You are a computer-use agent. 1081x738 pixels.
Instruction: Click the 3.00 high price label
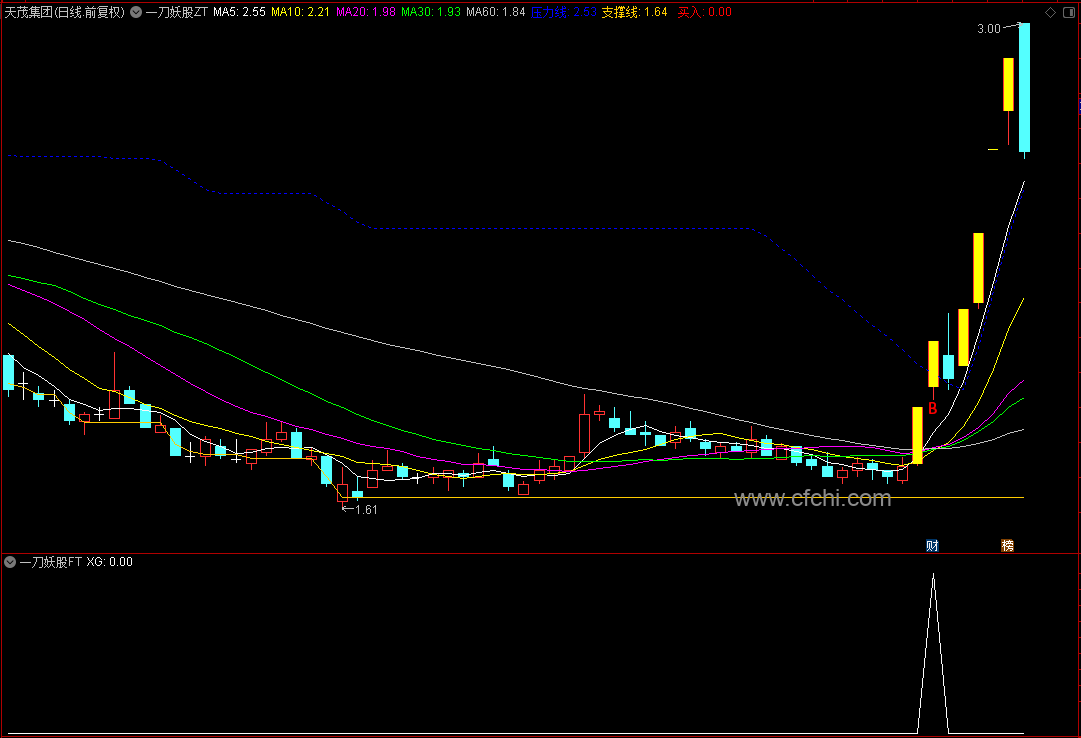(x=989, y=28)
